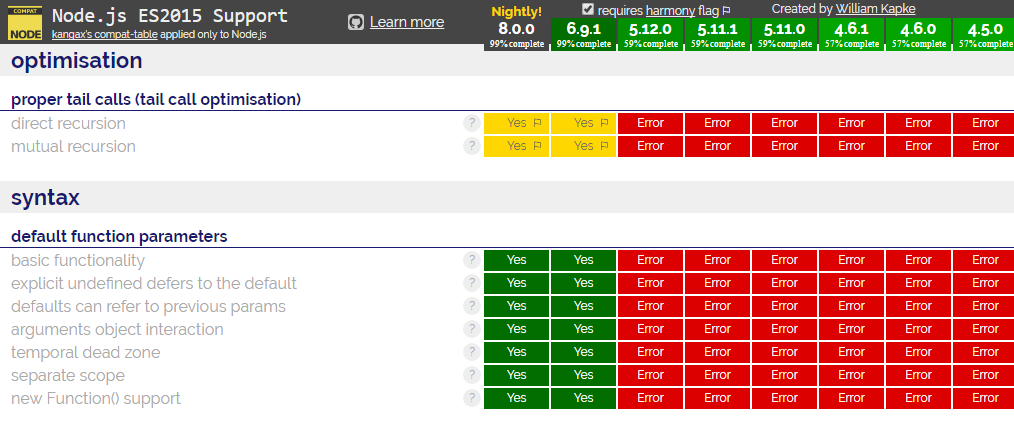Viewport: 1014px width, 423px height.
Task: Click red Error cell for direct recursion 5.12.0
Action: 651,123
